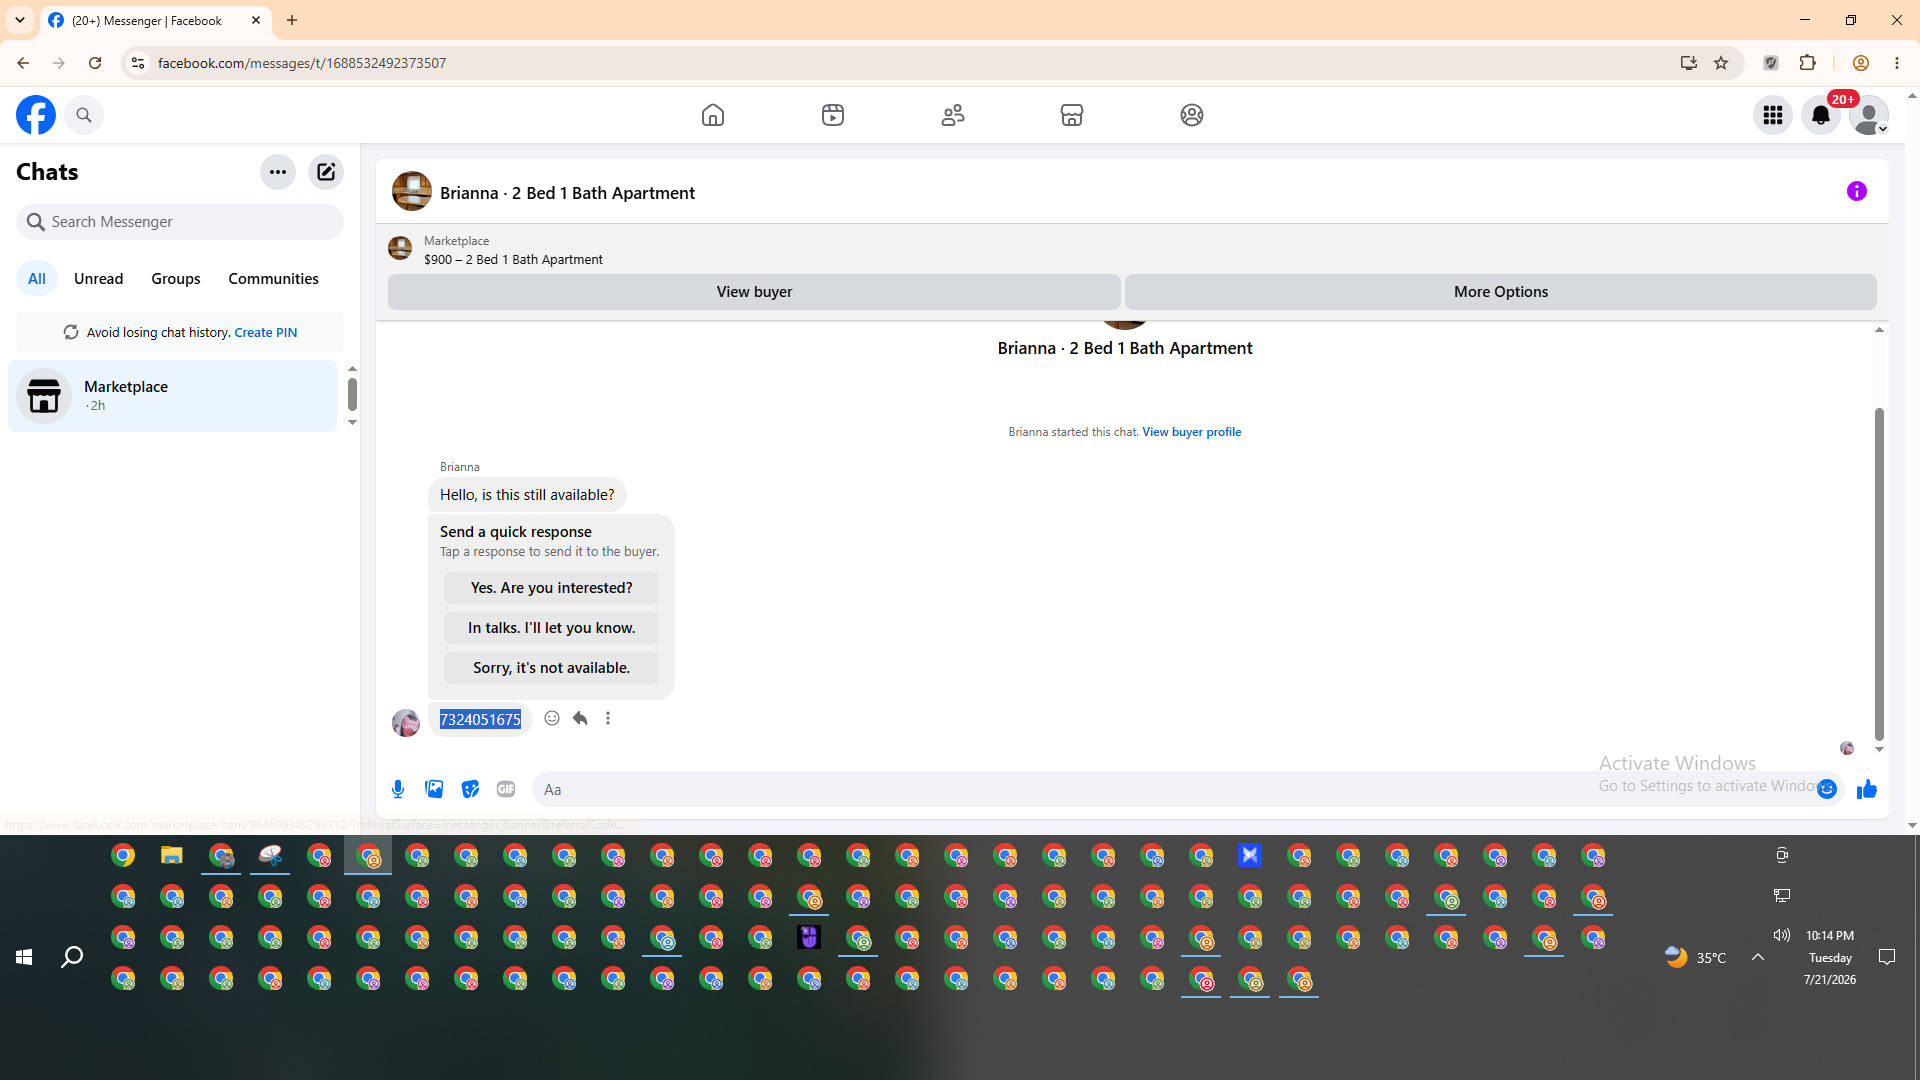Open File Explorer from the taskbar
The image size is (1920, 1080).
coord(172,856)
